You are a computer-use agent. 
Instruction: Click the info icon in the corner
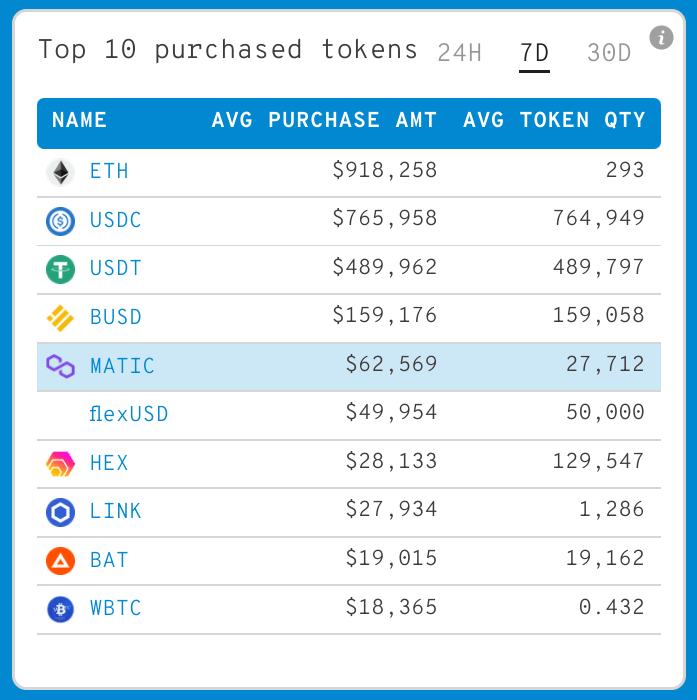click(661, 38)
